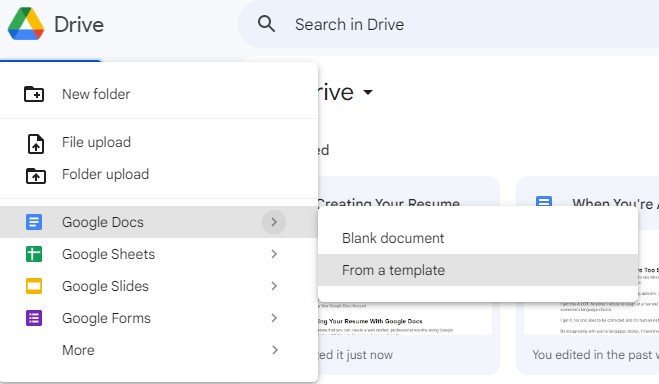The height and width of the screenshot is (384, 659).
Task: Click the File upload icon
Action: click(x=36, y=144)
